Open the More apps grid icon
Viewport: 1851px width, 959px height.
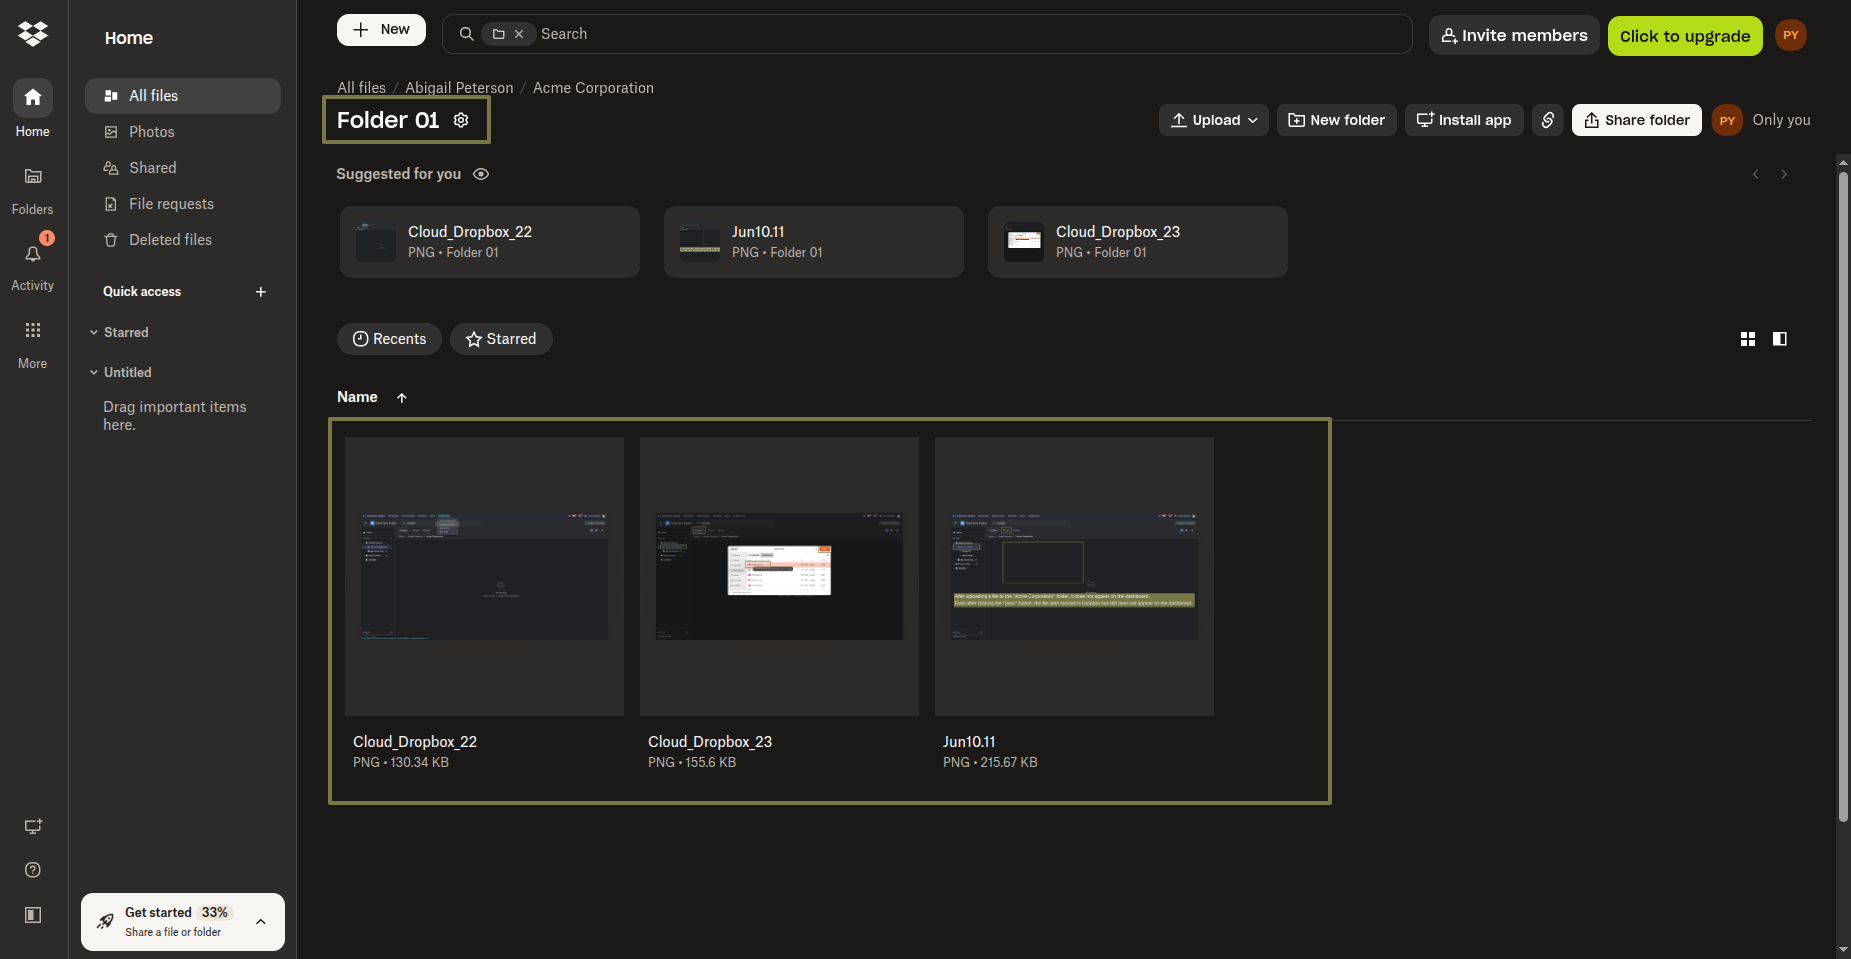tap(33, 330)
